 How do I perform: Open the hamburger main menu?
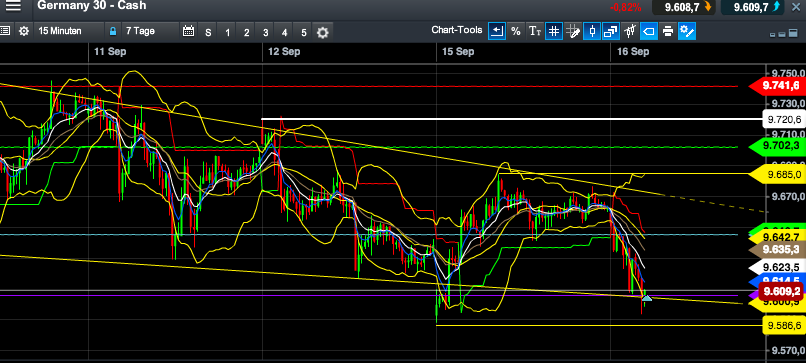coord(13,6)
